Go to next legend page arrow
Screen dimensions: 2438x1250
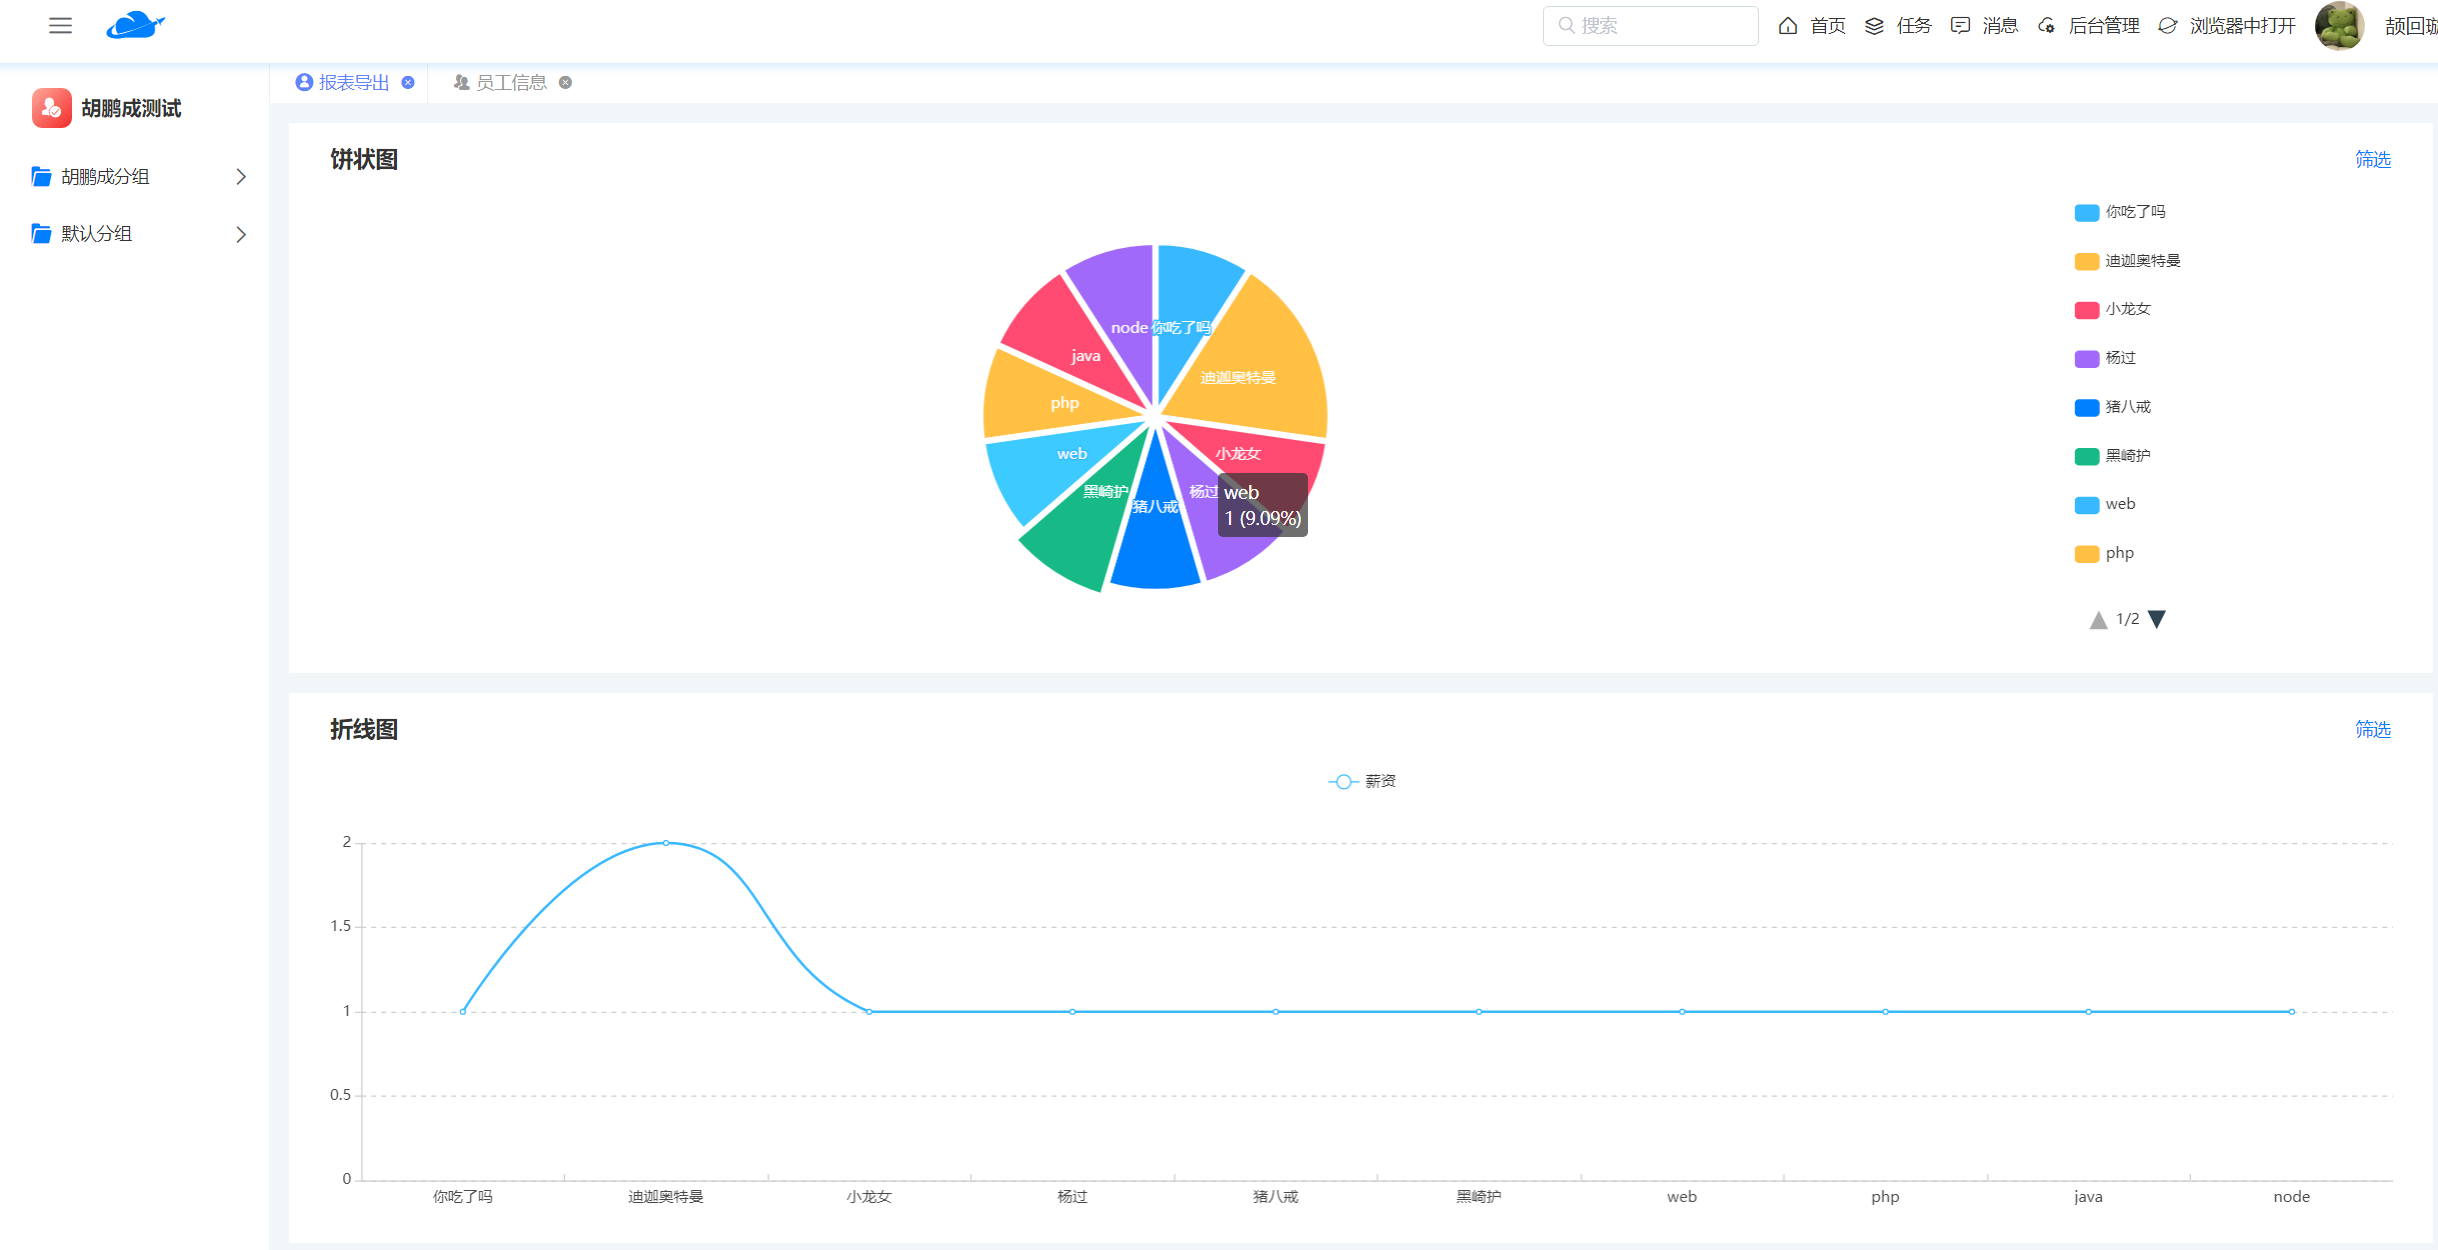[2157, 620]
